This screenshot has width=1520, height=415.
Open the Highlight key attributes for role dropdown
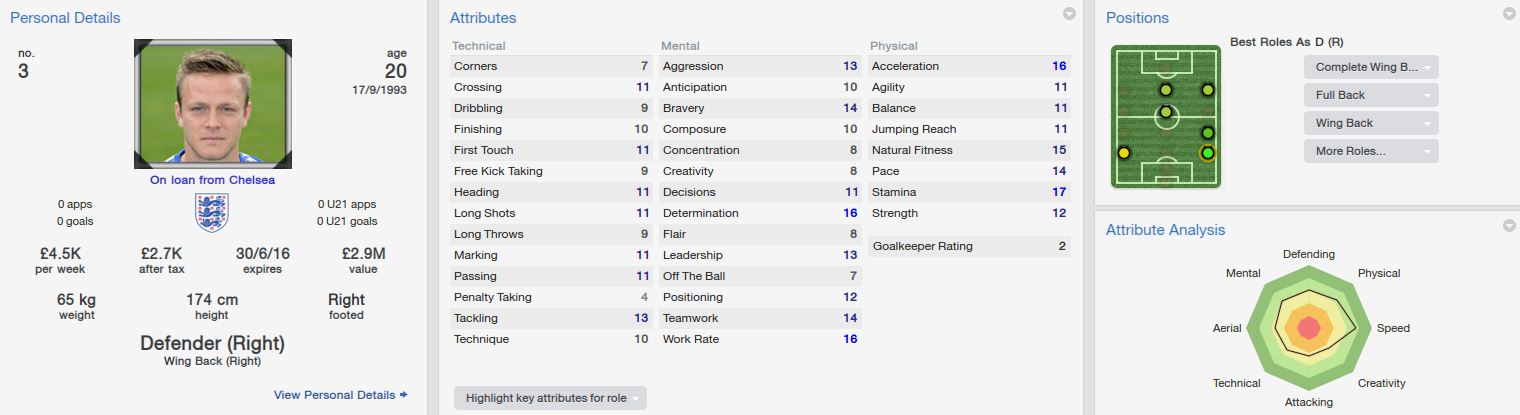click(x=550, y=398)
